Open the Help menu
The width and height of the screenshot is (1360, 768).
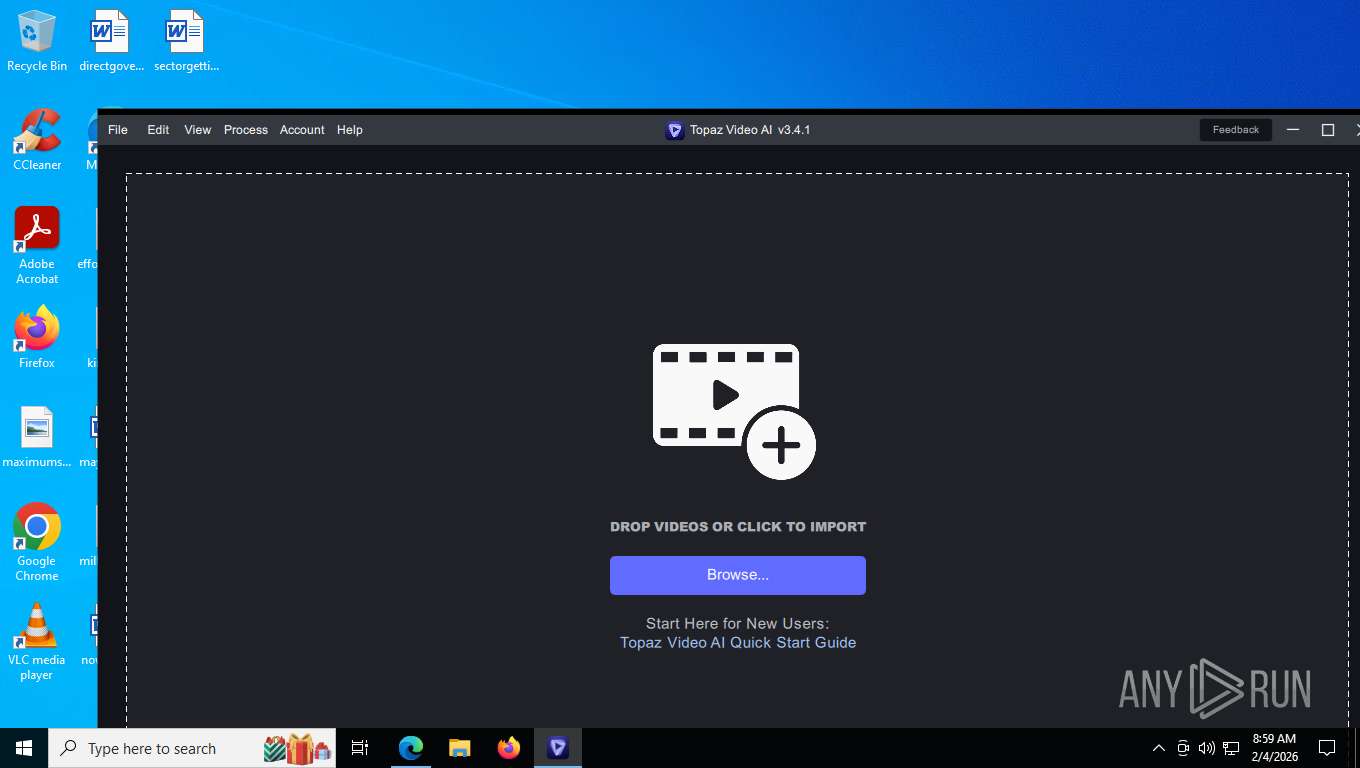pos(350,130)
